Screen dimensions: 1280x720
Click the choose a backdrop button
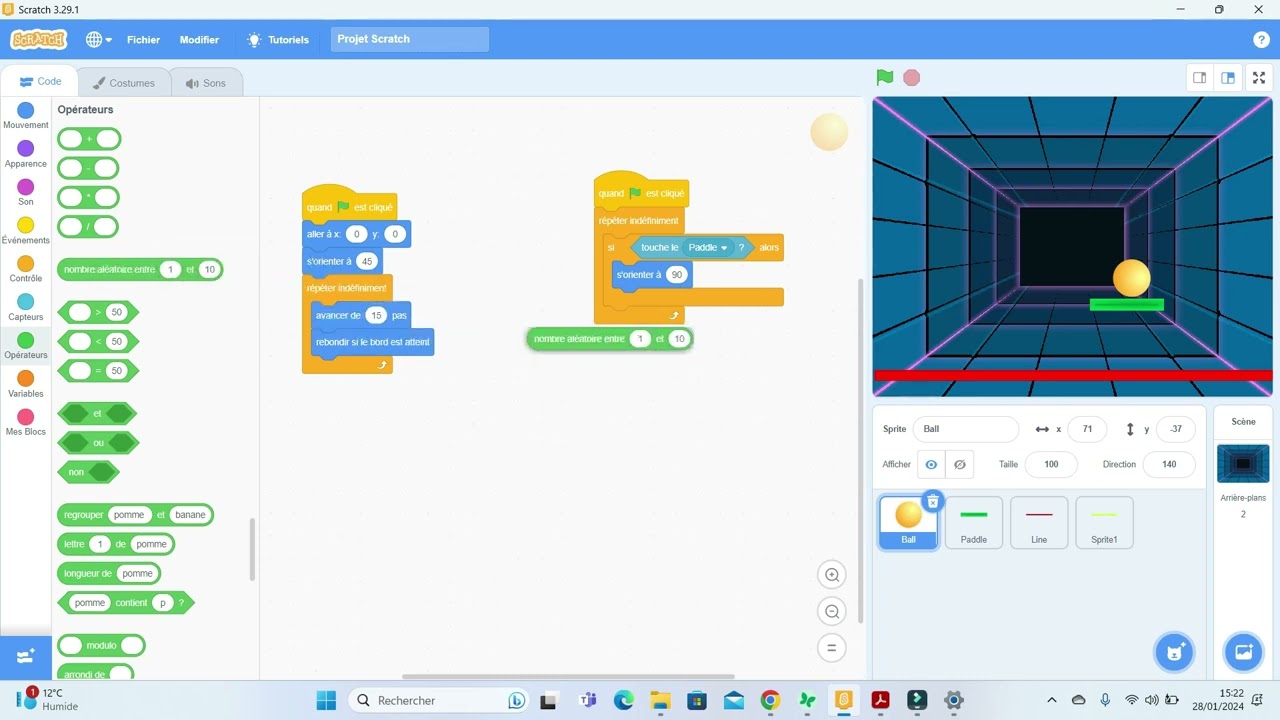1243,652
